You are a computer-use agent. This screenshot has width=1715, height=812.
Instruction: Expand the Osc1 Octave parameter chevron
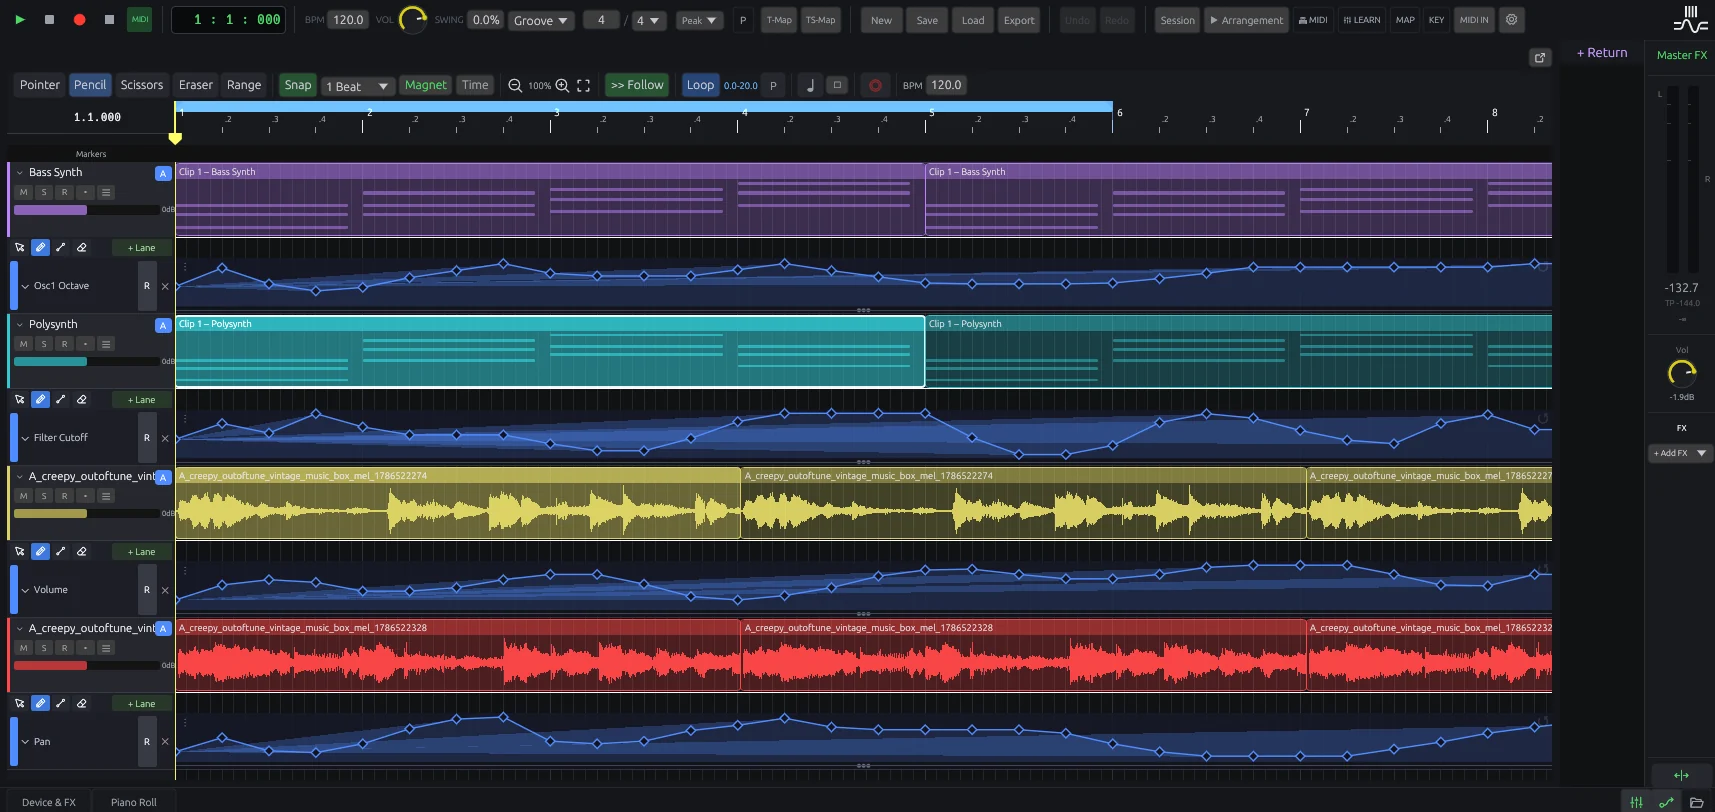pyautogui.click(x=25, y=286)
